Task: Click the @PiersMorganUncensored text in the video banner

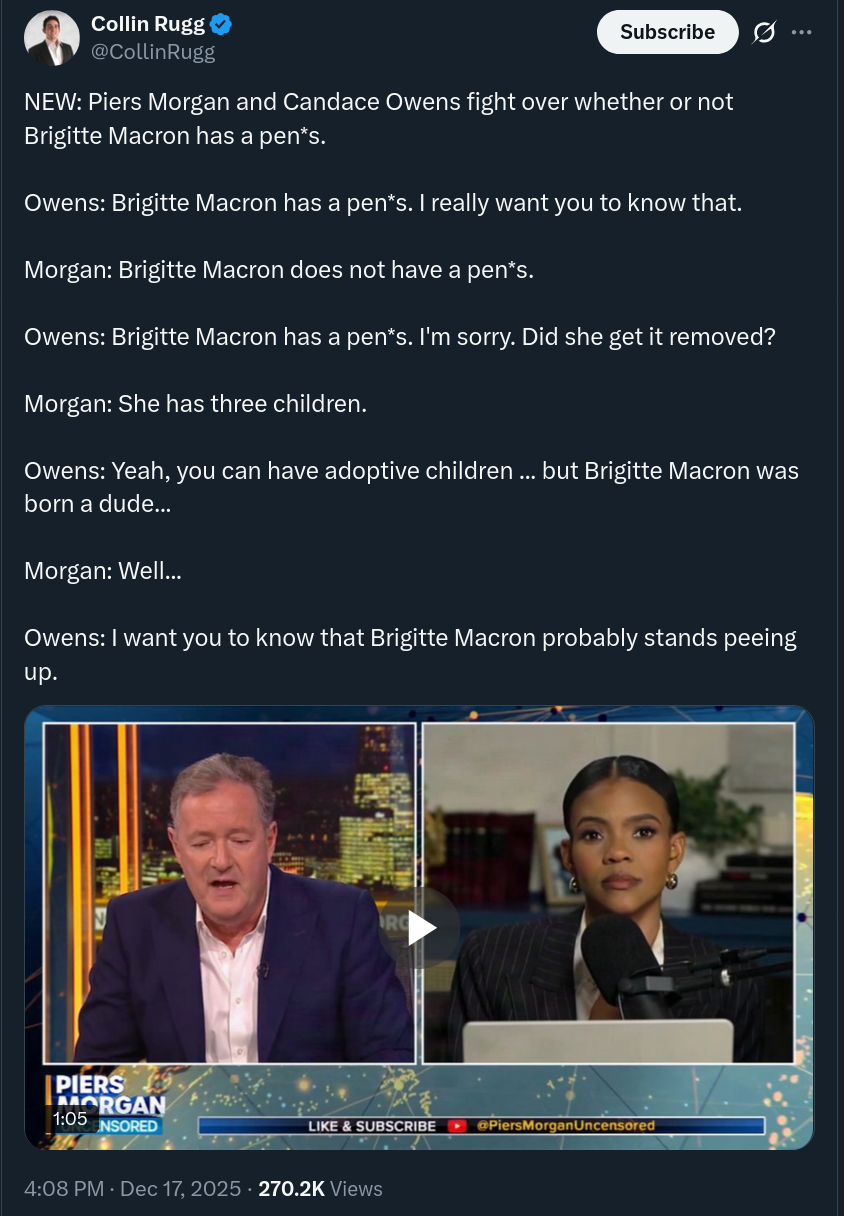Action: (x=565, y=1125)
